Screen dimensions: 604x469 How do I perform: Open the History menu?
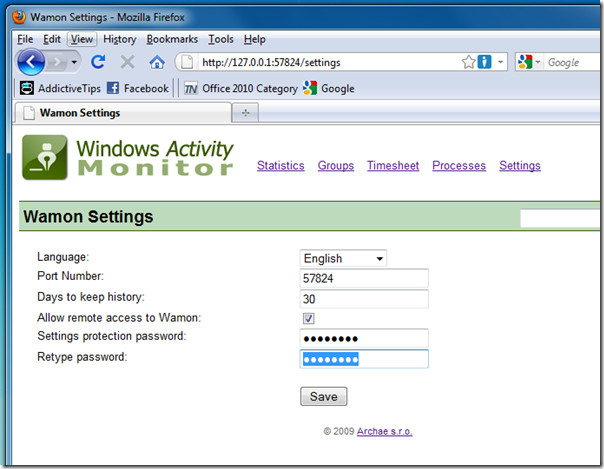[x=119, y=39]
